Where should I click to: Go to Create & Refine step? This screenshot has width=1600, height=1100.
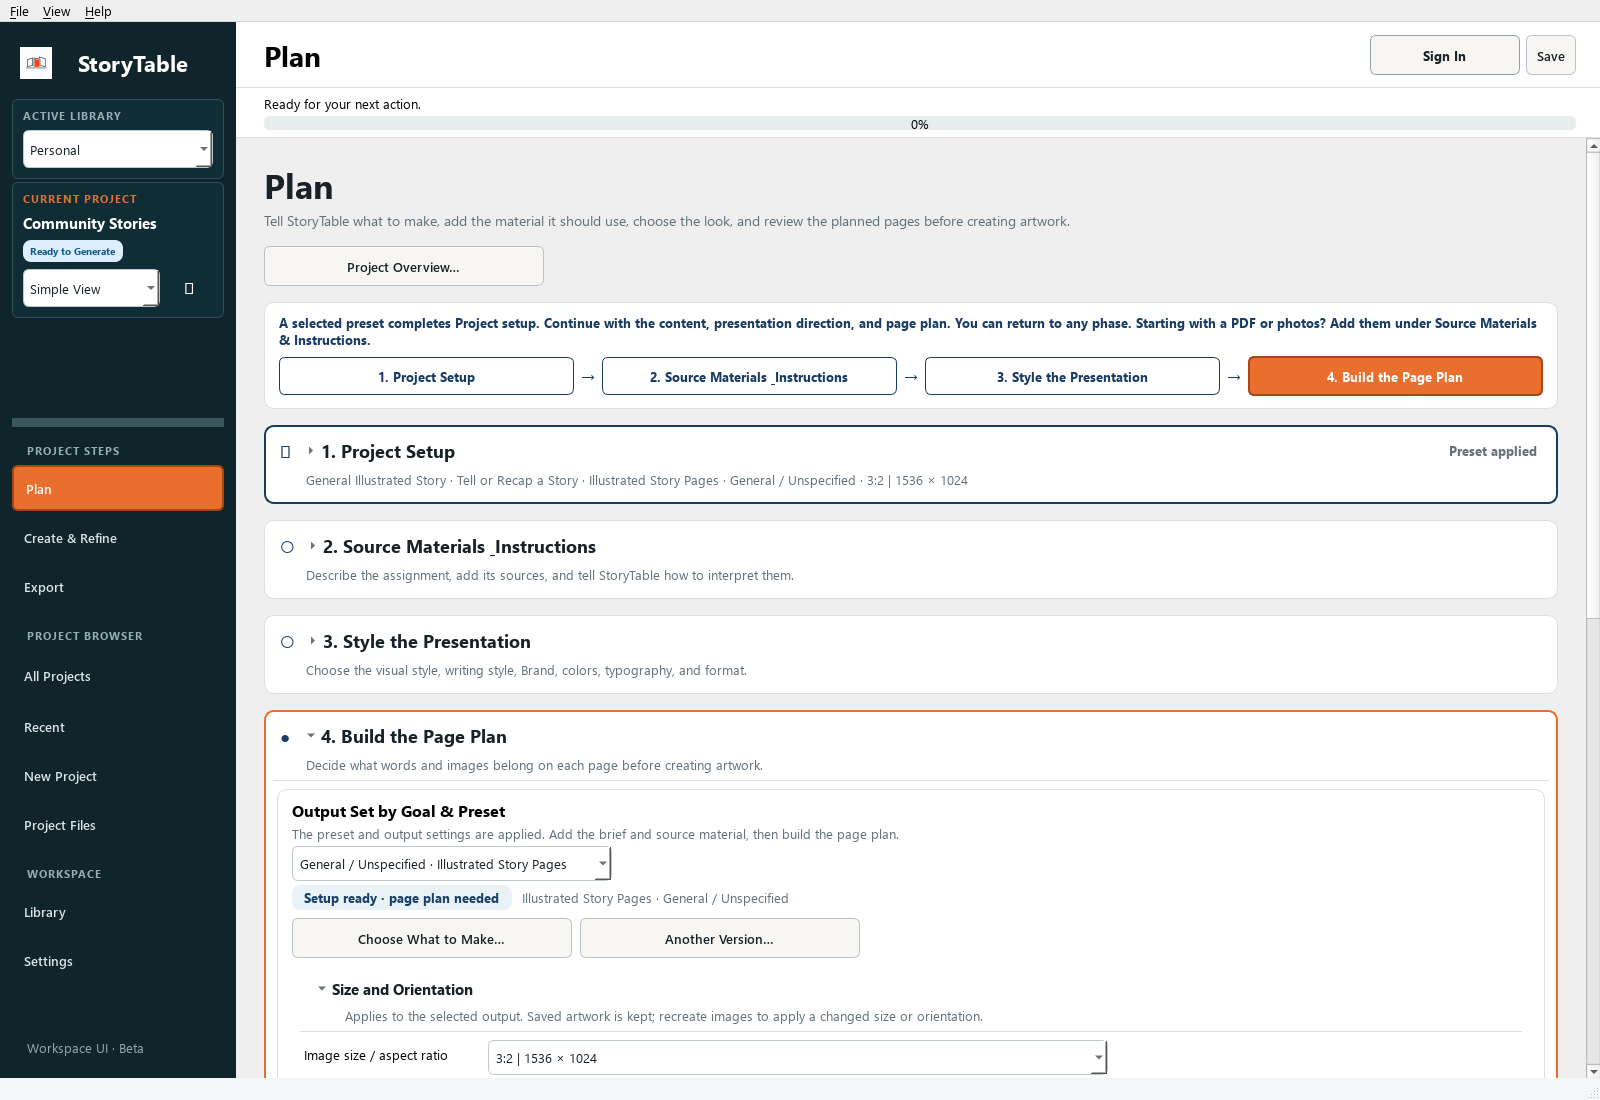(118, 538)
